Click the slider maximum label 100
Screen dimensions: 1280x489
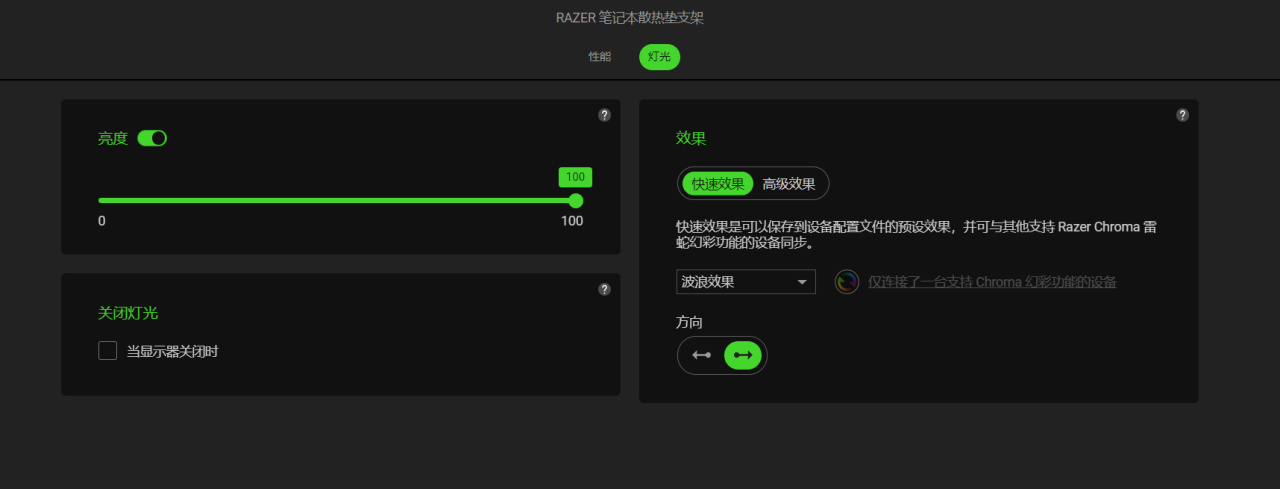(572, 221)
